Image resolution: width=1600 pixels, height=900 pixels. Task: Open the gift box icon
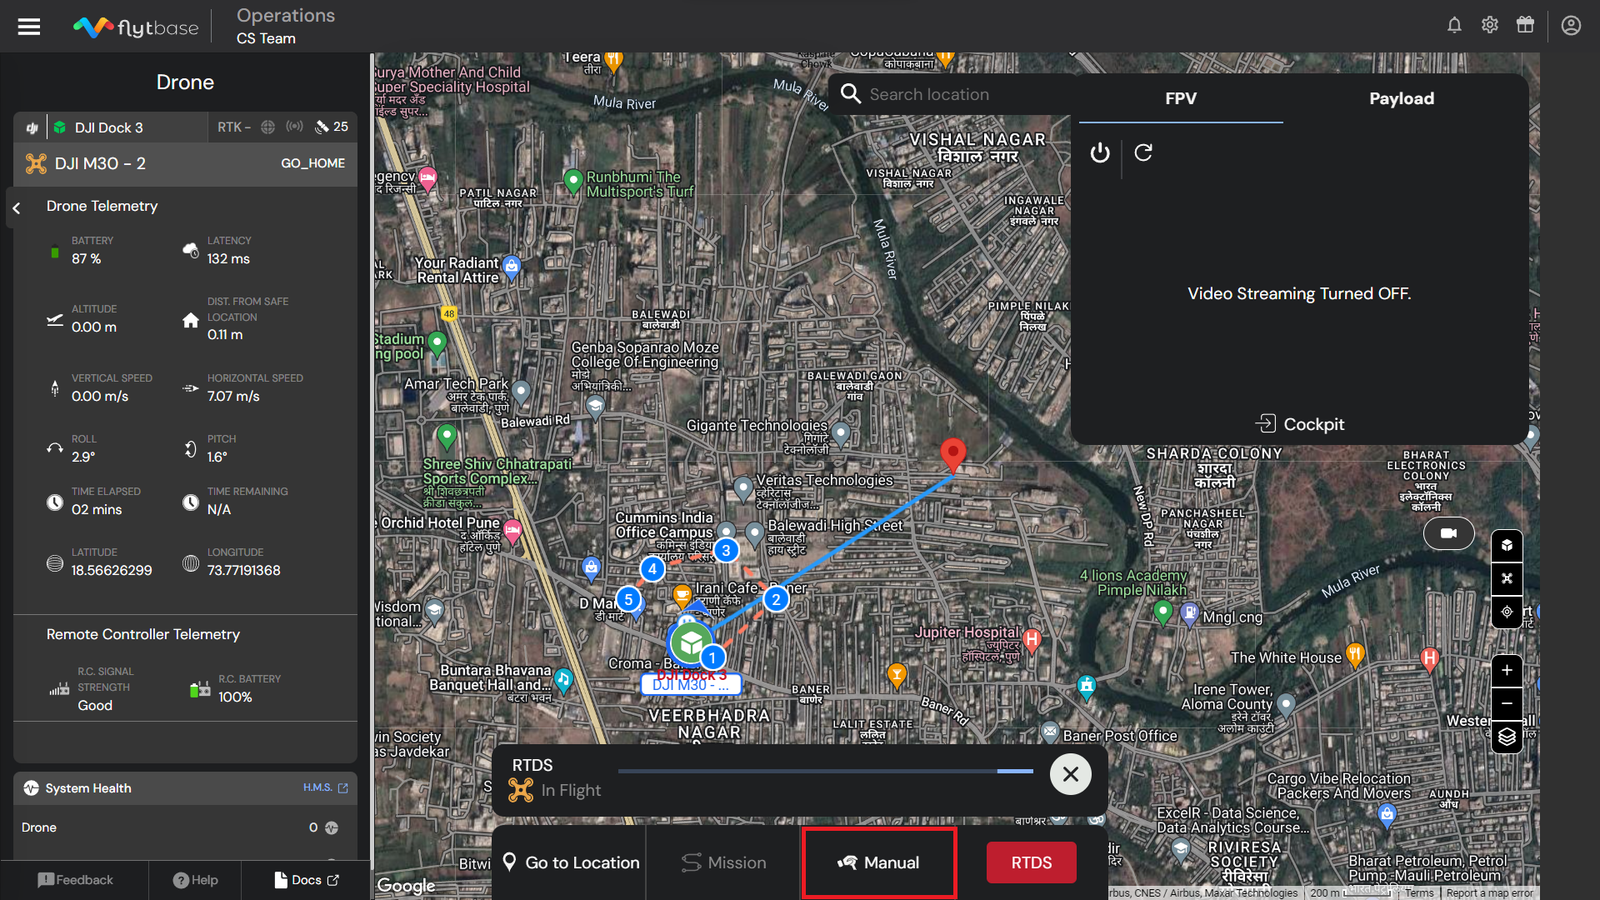coord(1525,25)
